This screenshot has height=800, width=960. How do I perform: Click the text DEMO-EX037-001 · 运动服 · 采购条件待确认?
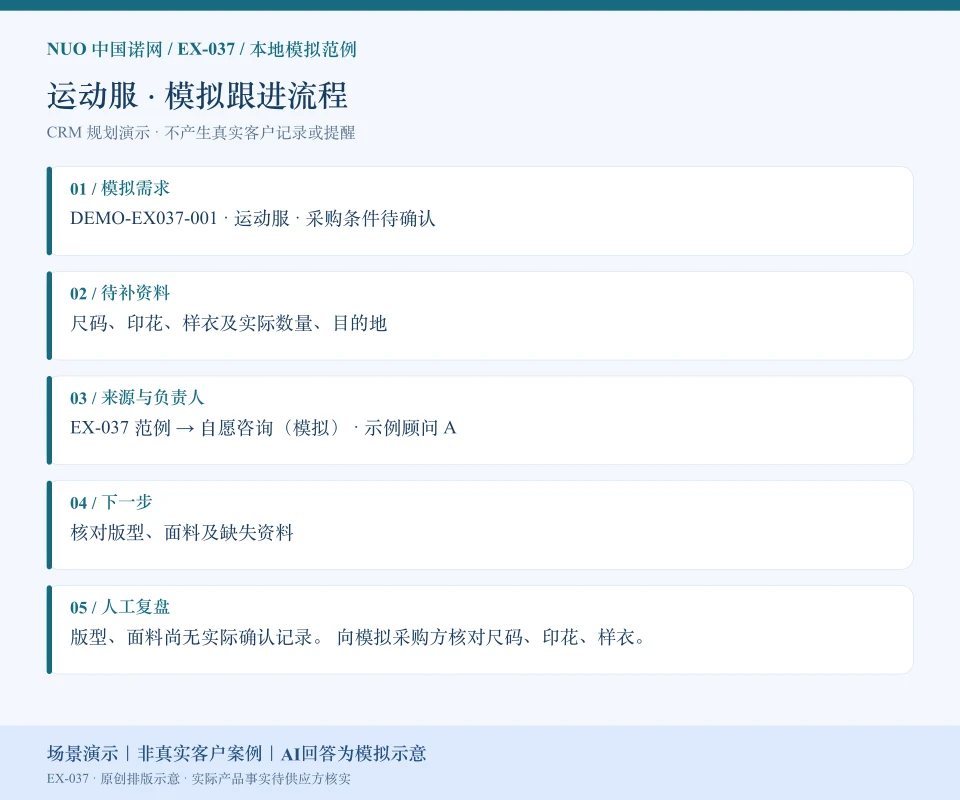pyautogui.click(x=252, y=219)
